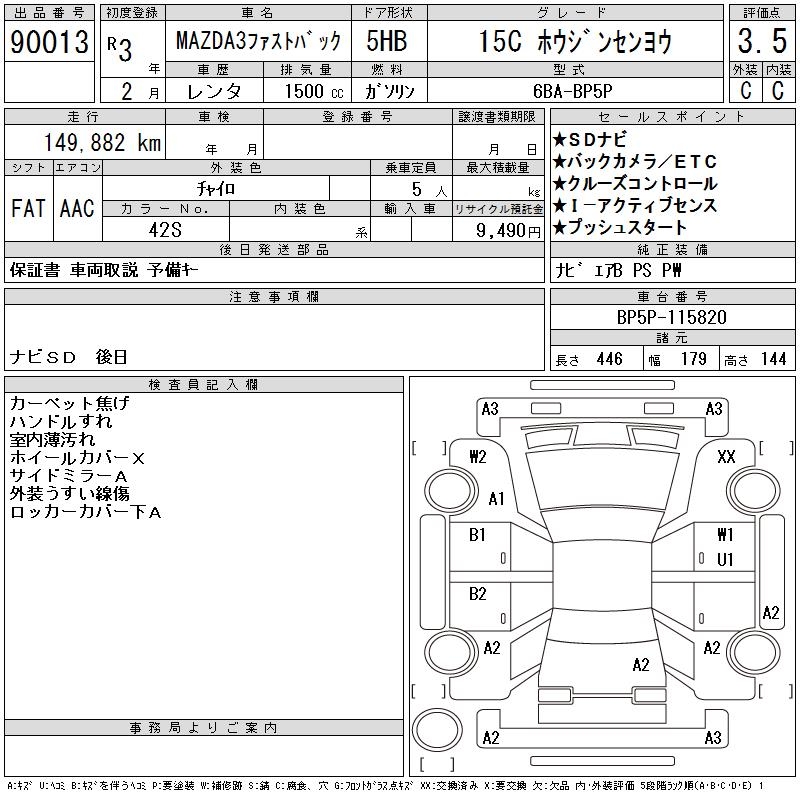
Task: Select the shift type FAT
Action: point(28,208)
